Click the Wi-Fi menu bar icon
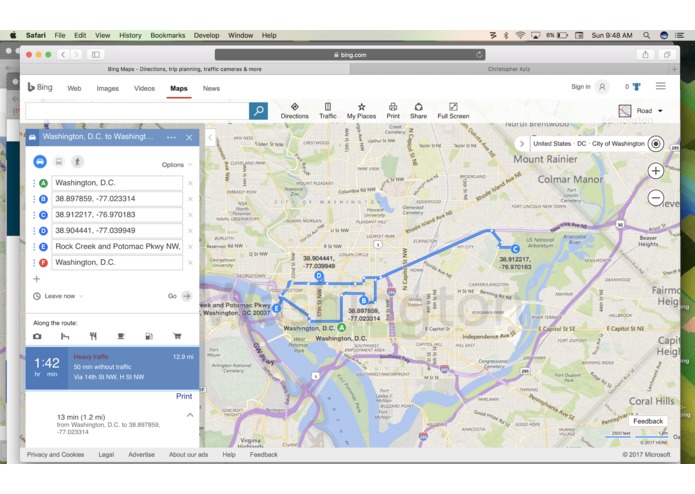The image size is (695, 494). [520, 35]
